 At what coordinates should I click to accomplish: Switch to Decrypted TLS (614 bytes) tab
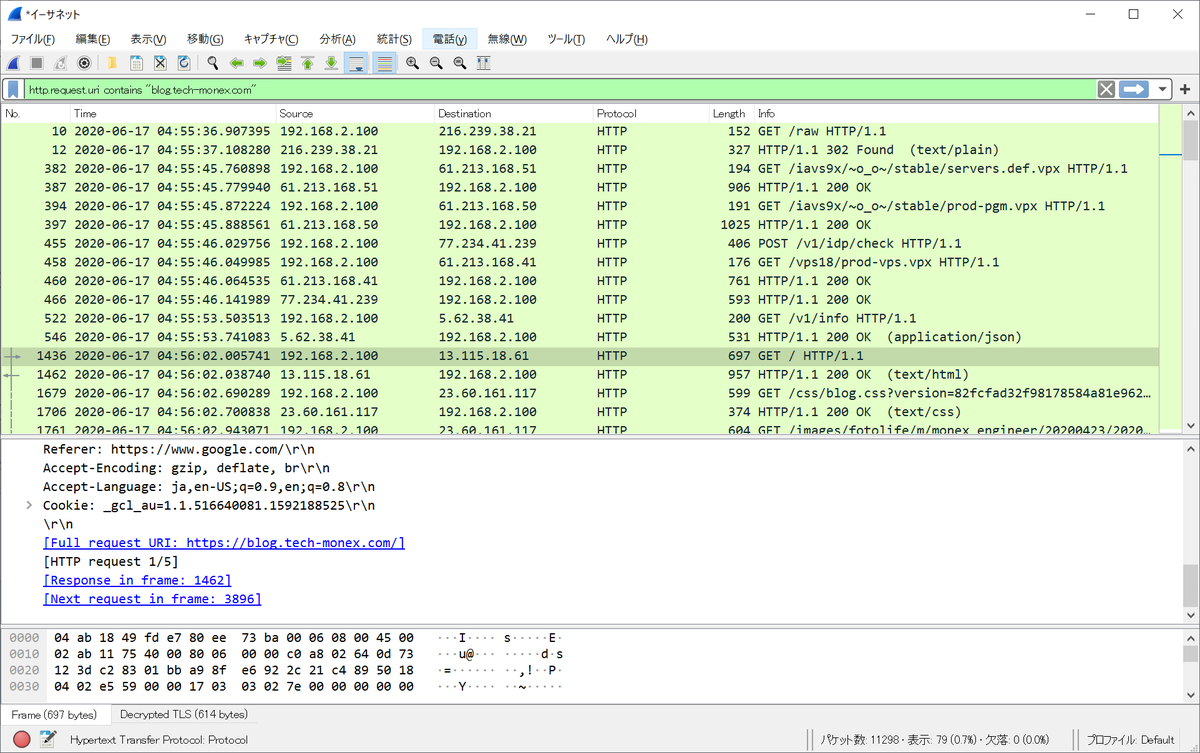pyautogui.click(x=184, y=714)
